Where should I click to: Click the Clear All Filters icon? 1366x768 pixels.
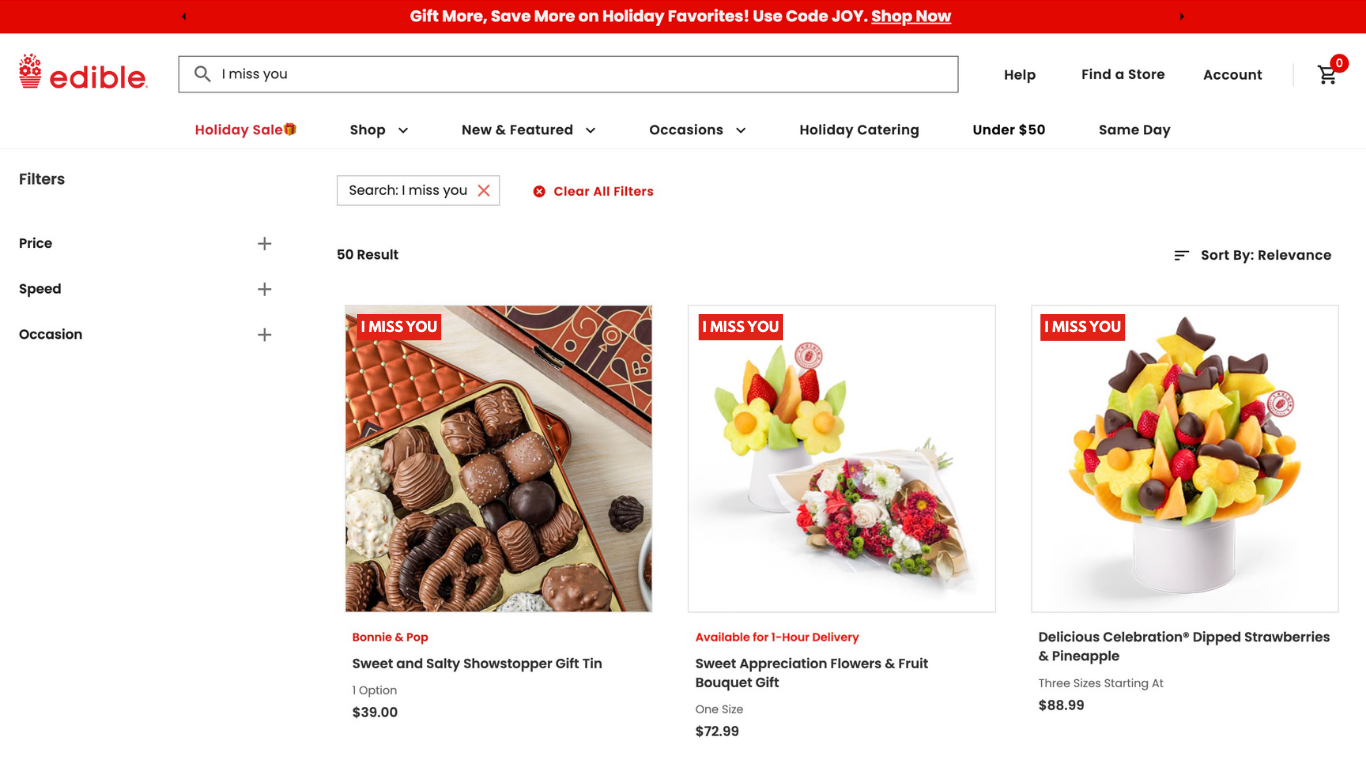coord(539,191)
